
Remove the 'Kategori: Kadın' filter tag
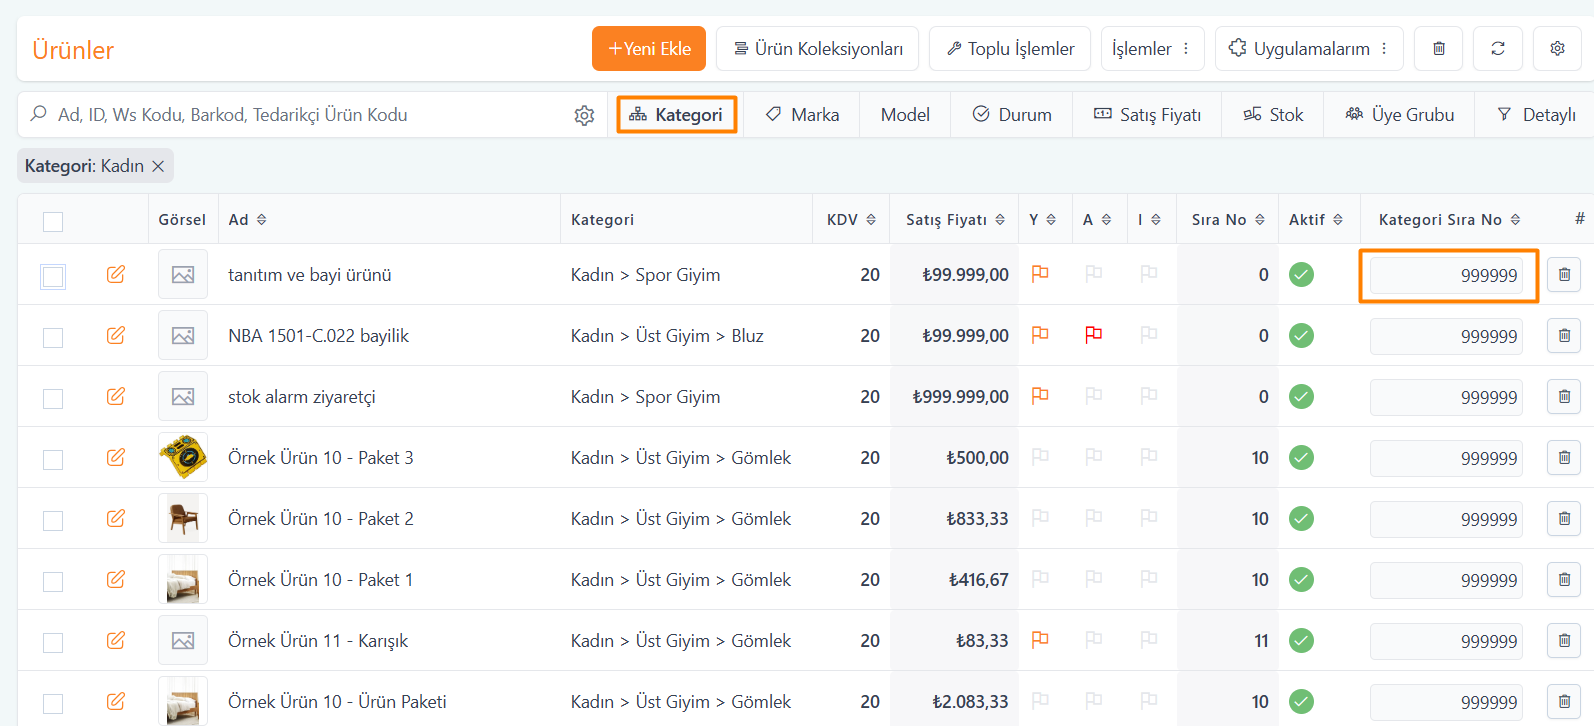click(x=158, y=166)
